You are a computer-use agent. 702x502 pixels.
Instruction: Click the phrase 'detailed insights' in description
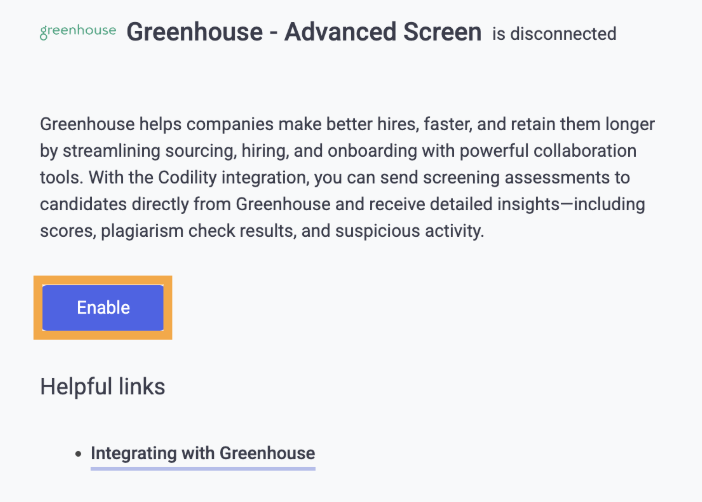click(x=495, y=204)
